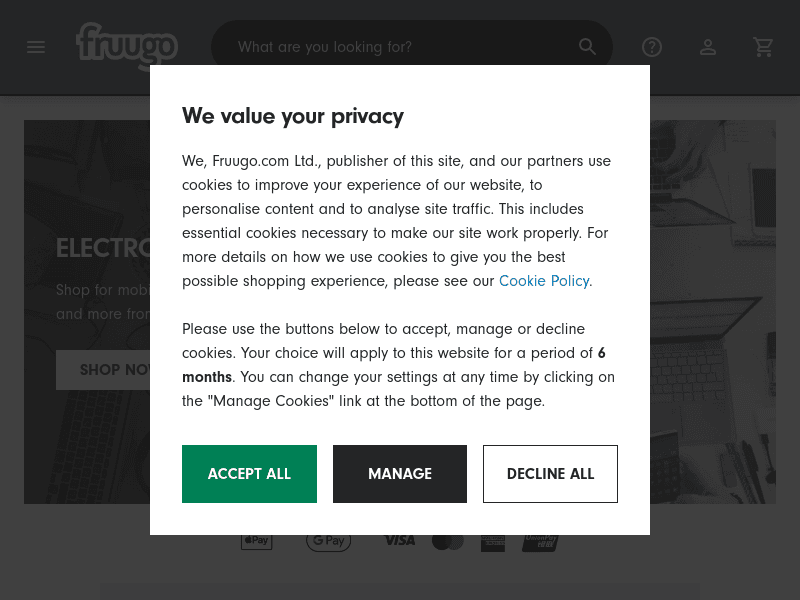
Task: Open the Cookie Policy link
Action: coord(543,281)
